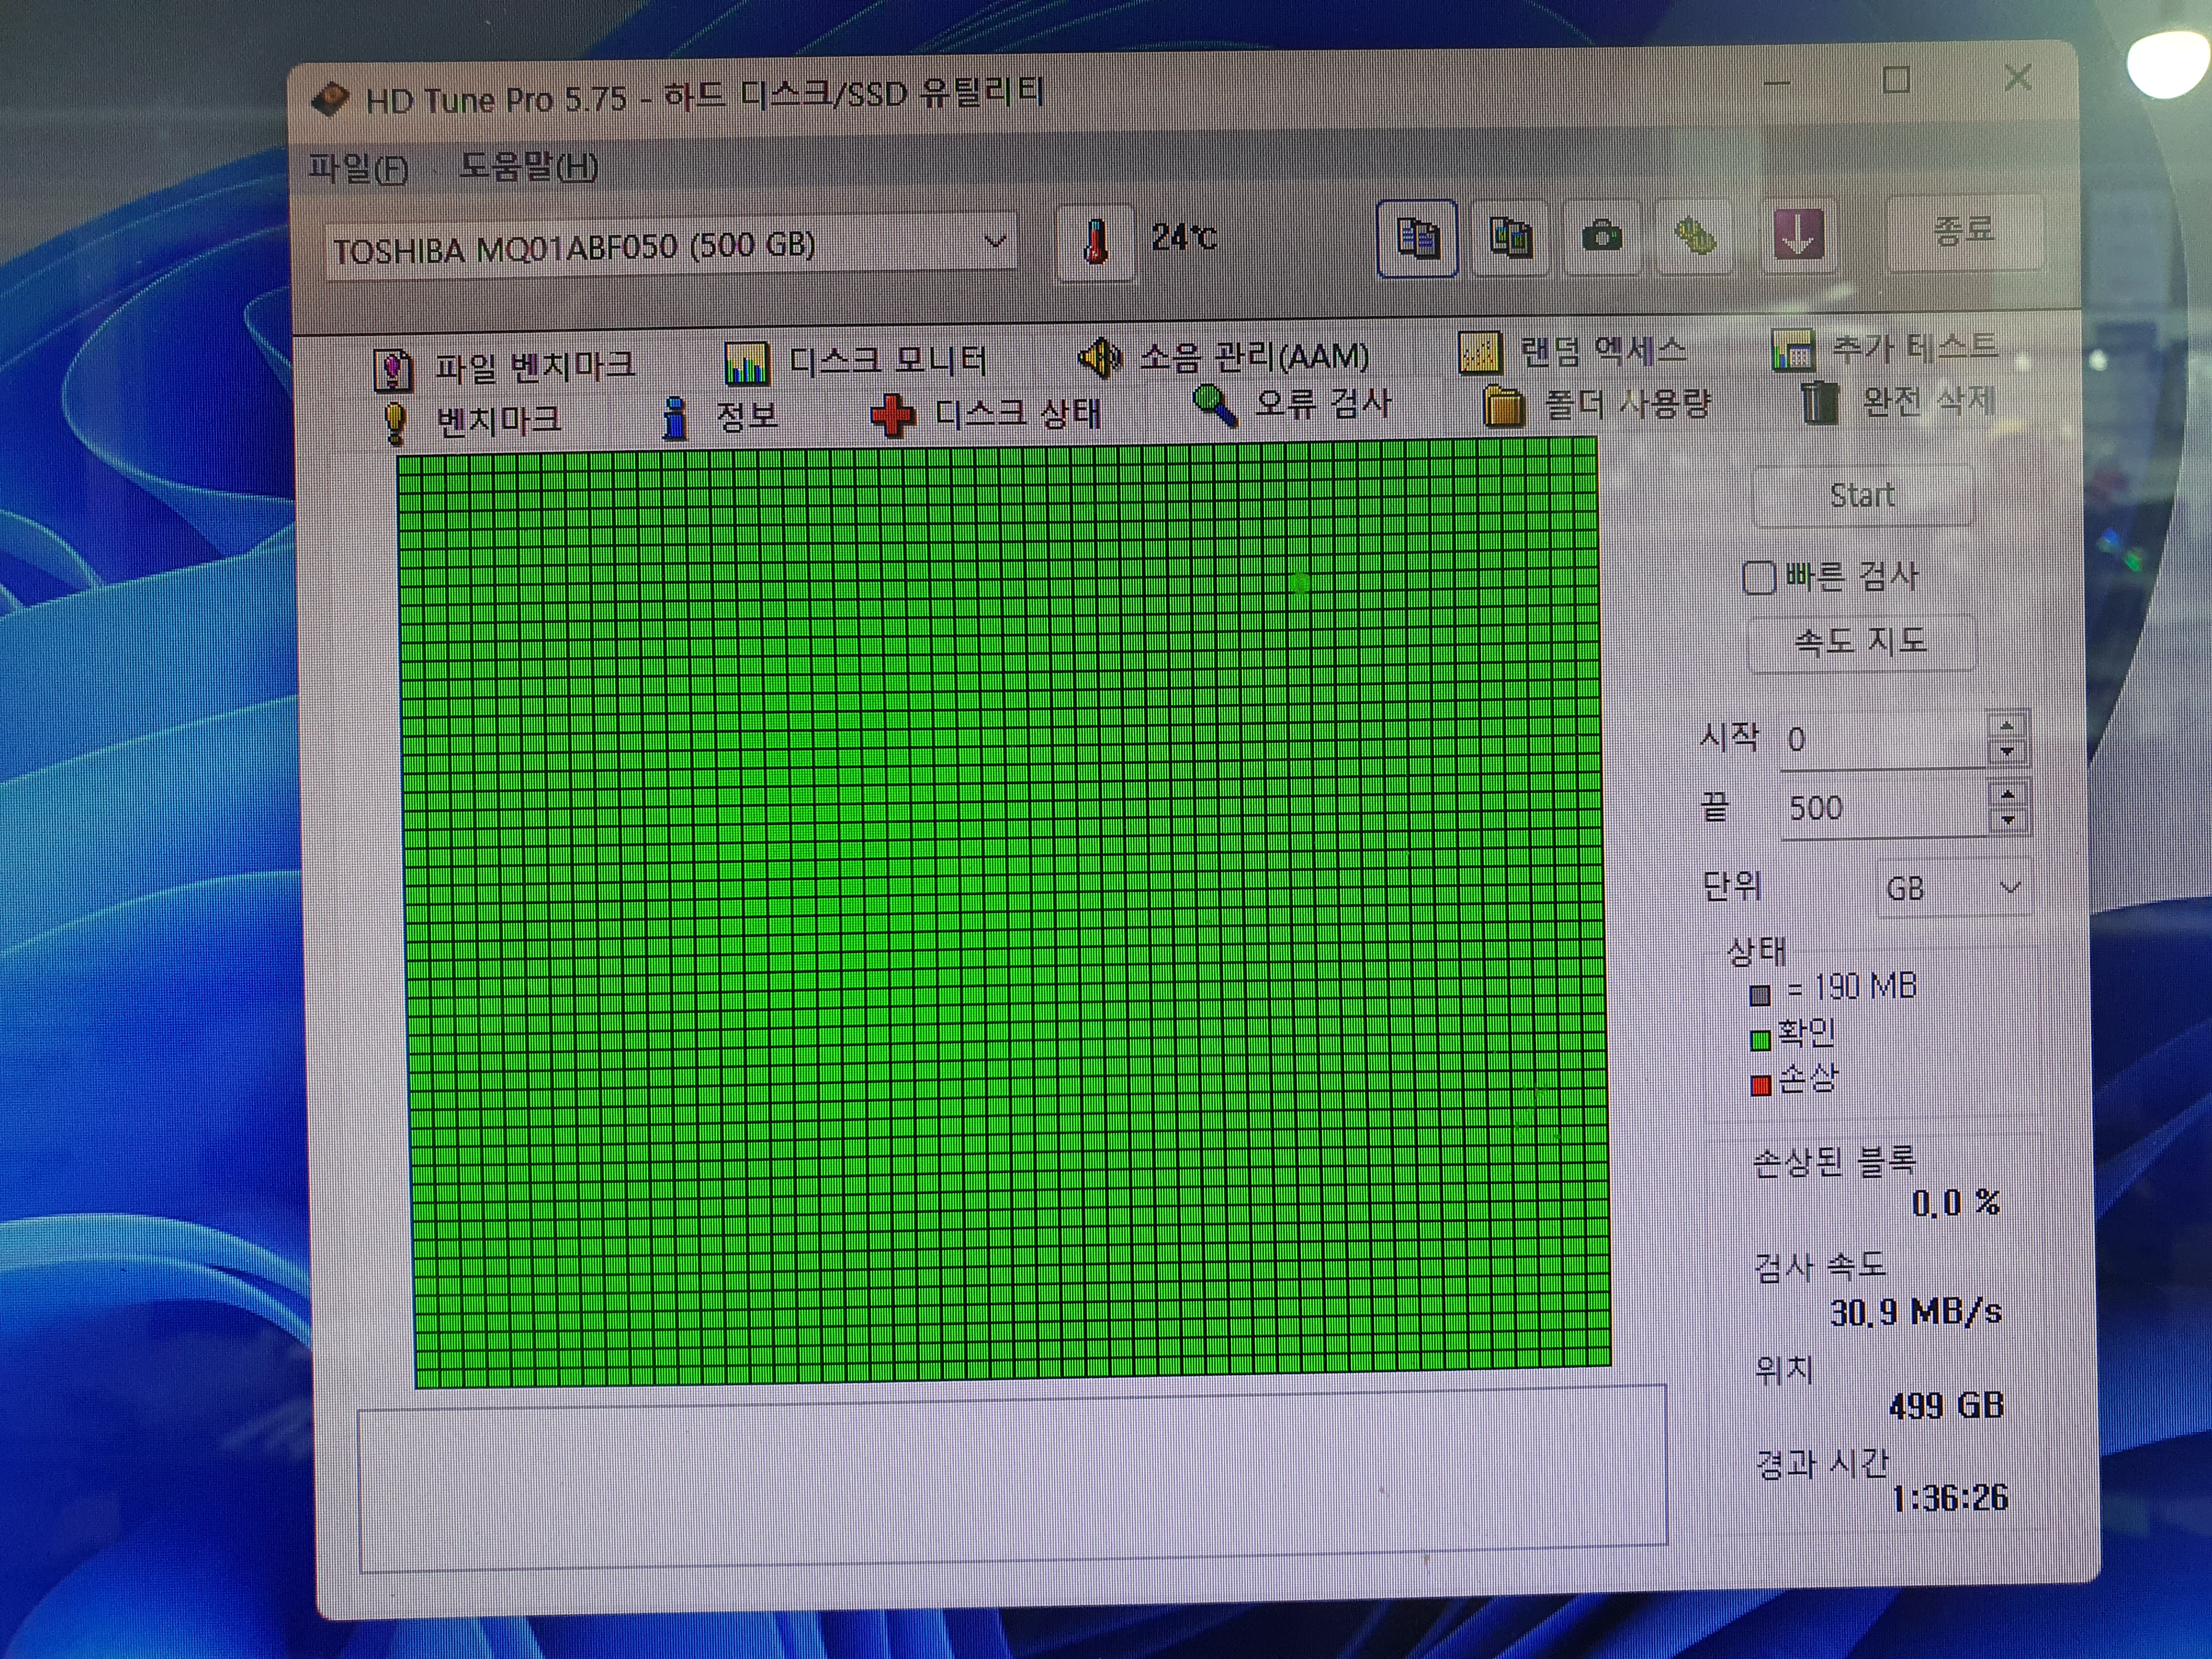Screen dimensions: 2212x1659
Task: Switch to the 디스크 모니터 tab
Action: point(856,362)
